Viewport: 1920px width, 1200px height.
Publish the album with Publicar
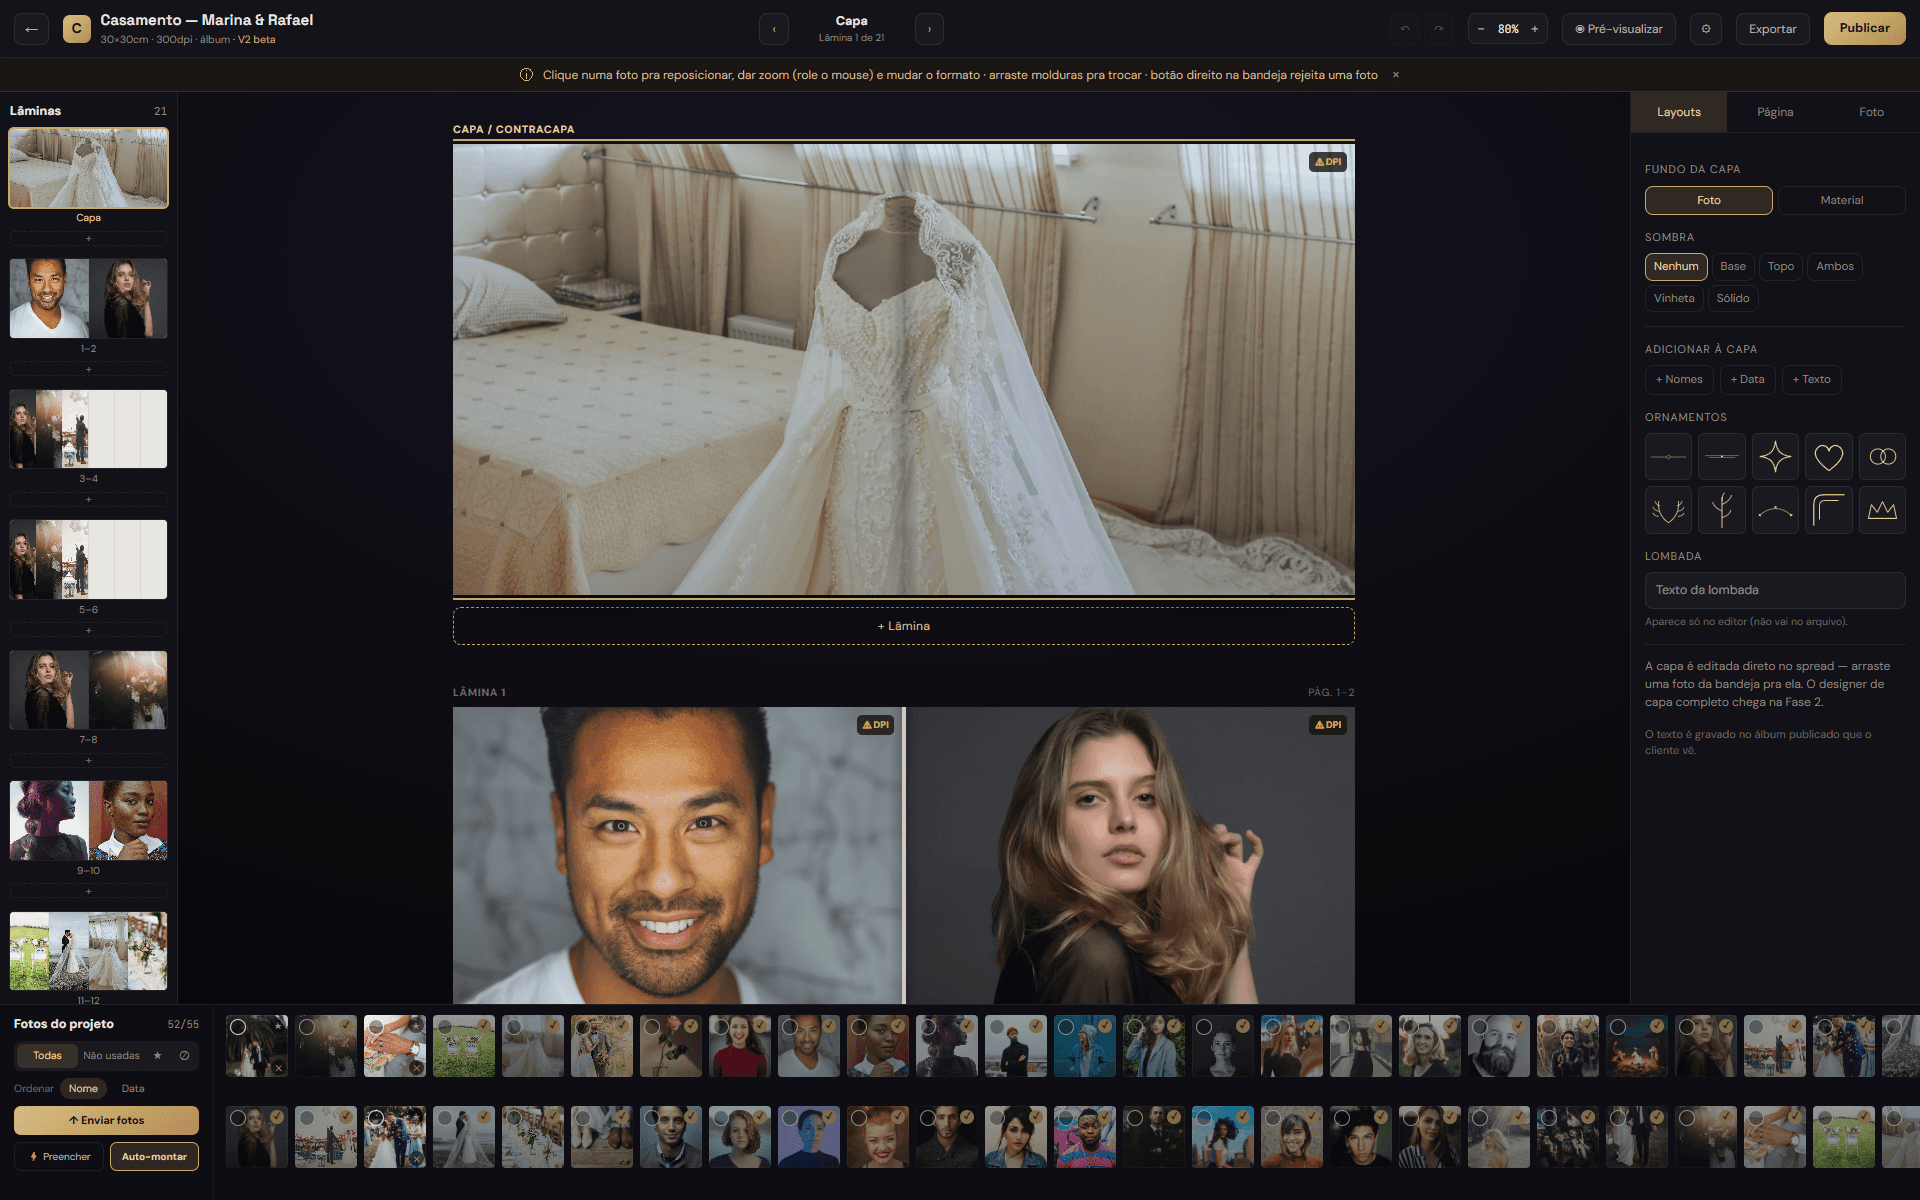pyautogui.click(x=1864, y=28)
